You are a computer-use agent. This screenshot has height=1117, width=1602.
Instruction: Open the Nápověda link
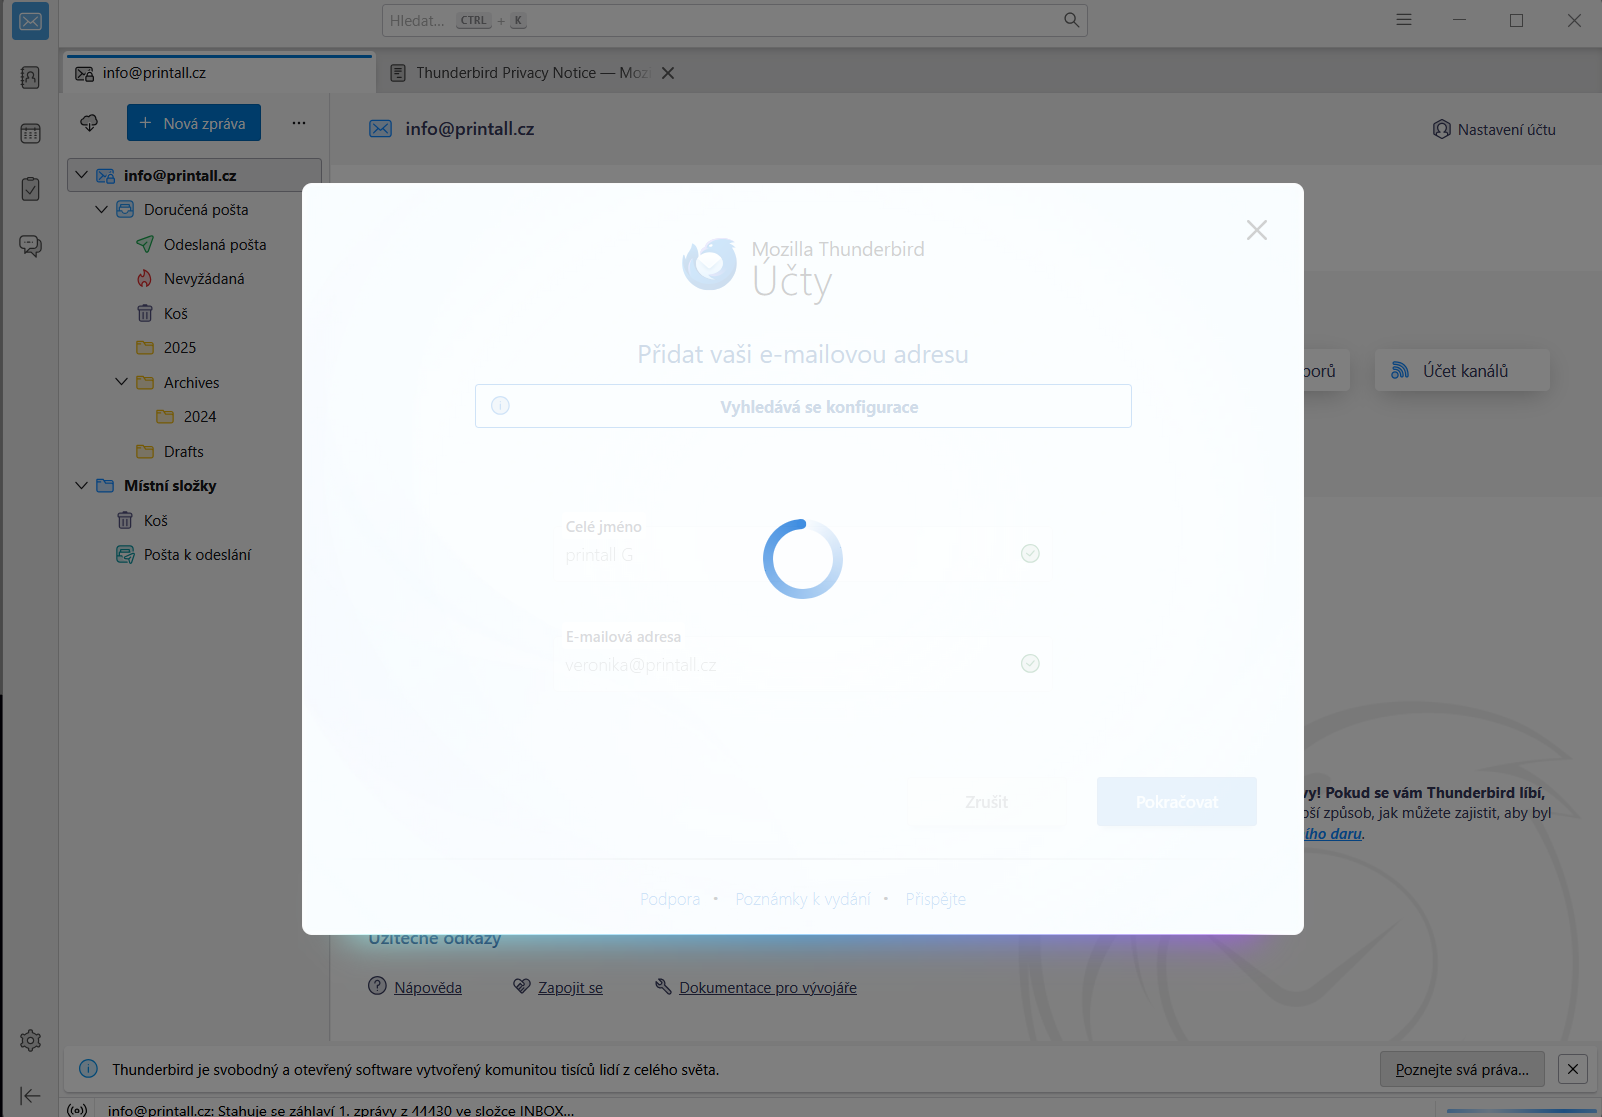[x=428, y=987]
